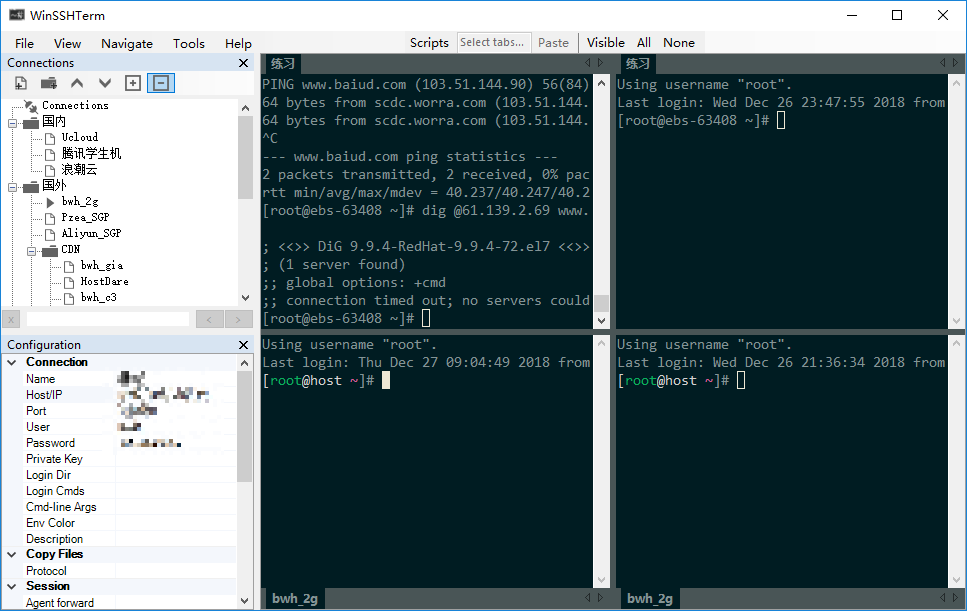Select the bottom-right bwh_2g terminal tab

[x=649, y=598]
